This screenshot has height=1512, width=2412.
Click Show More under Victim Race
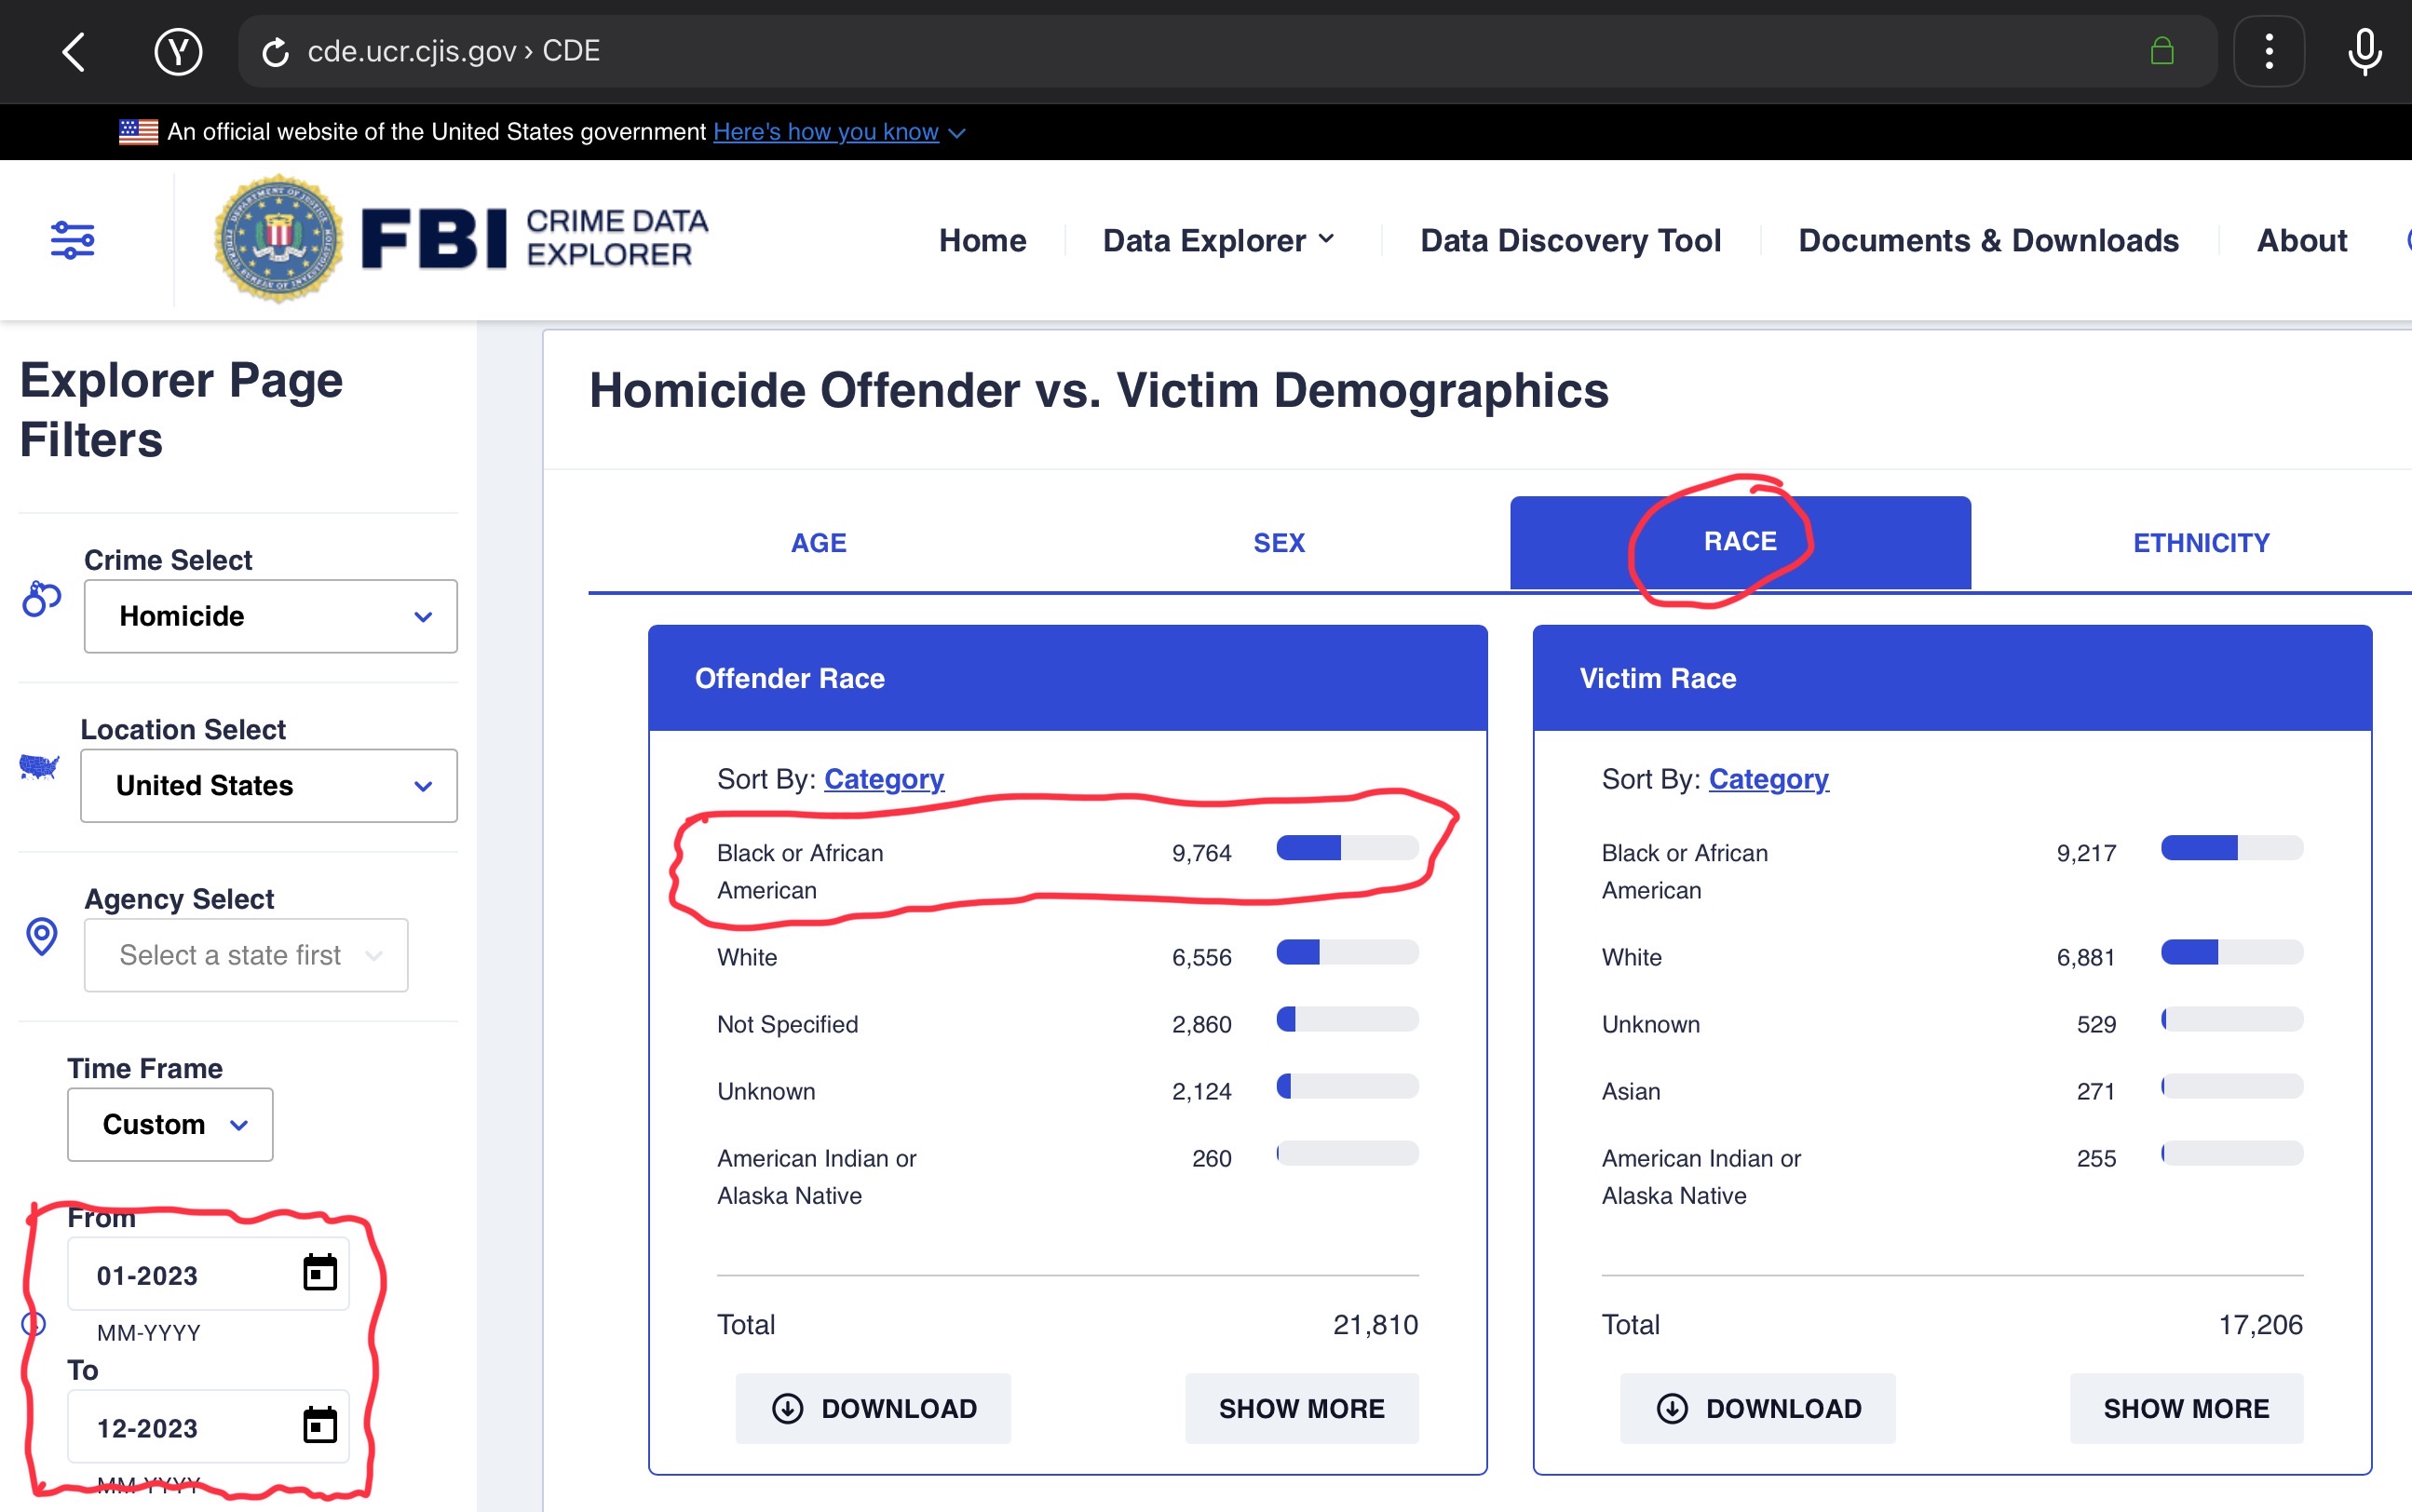[x=2186, y=1409]
